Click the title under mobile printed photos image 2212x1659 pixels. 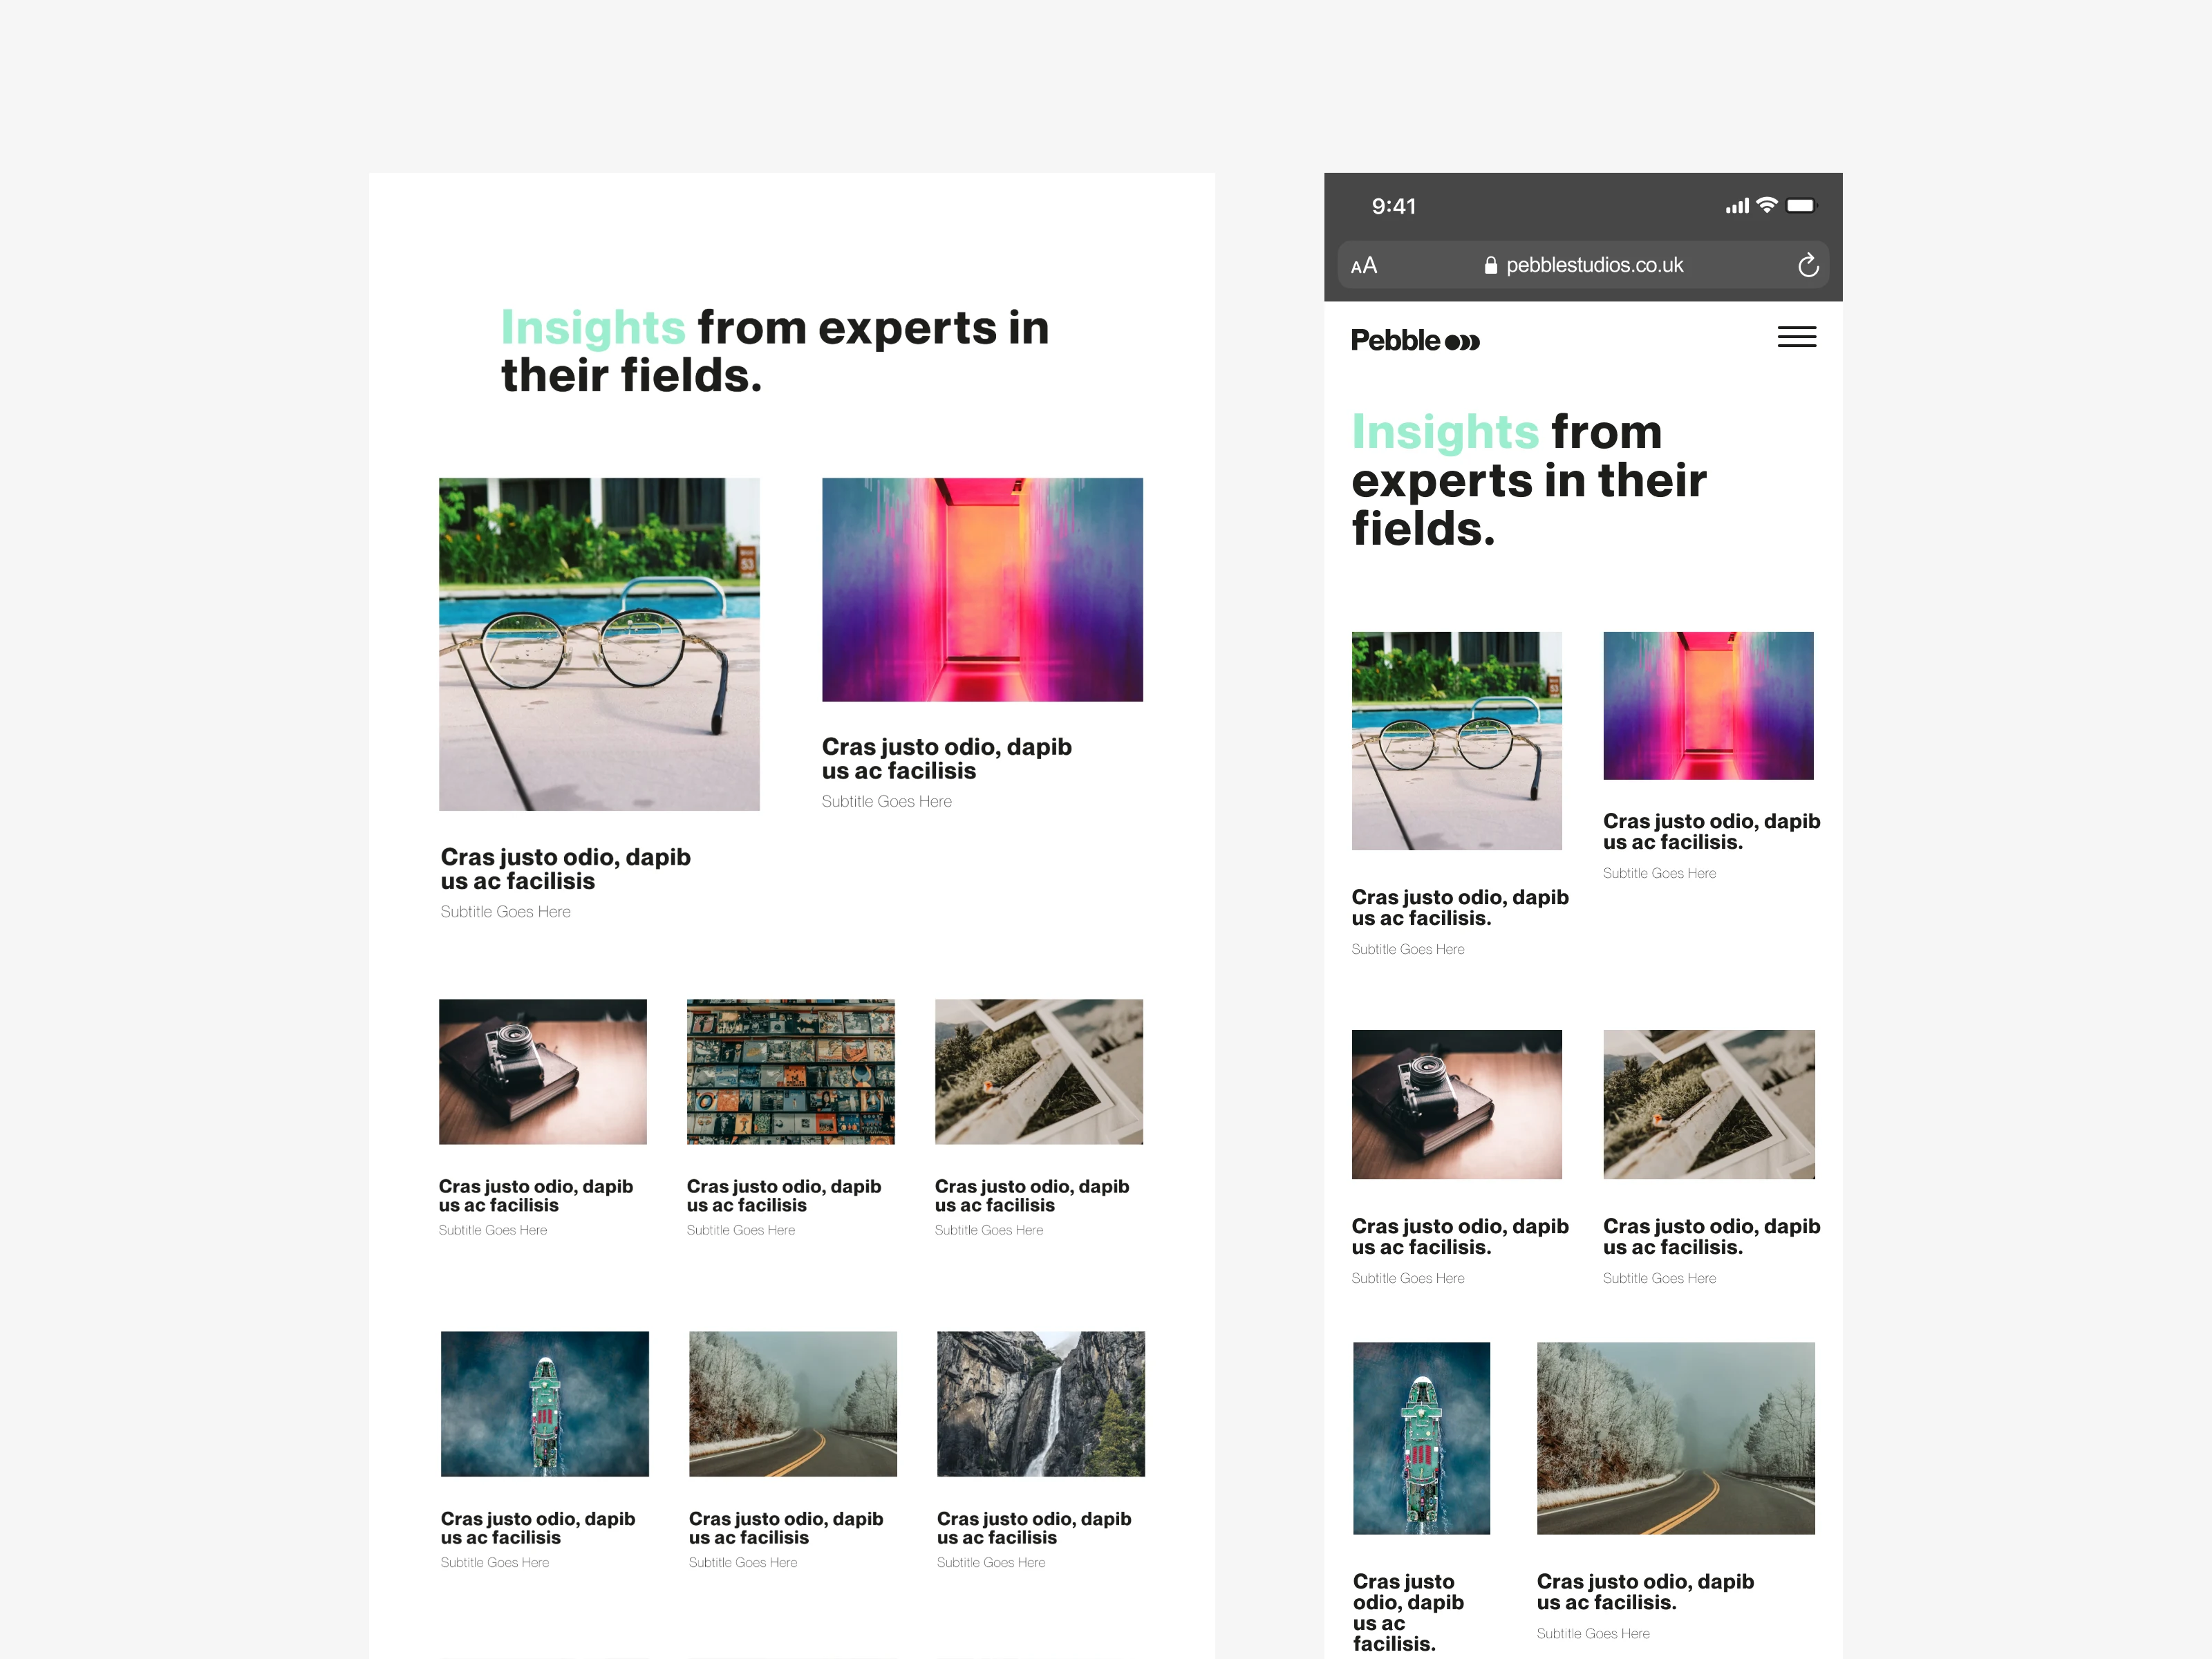pyautogui.click(x=1712, y=1237)
